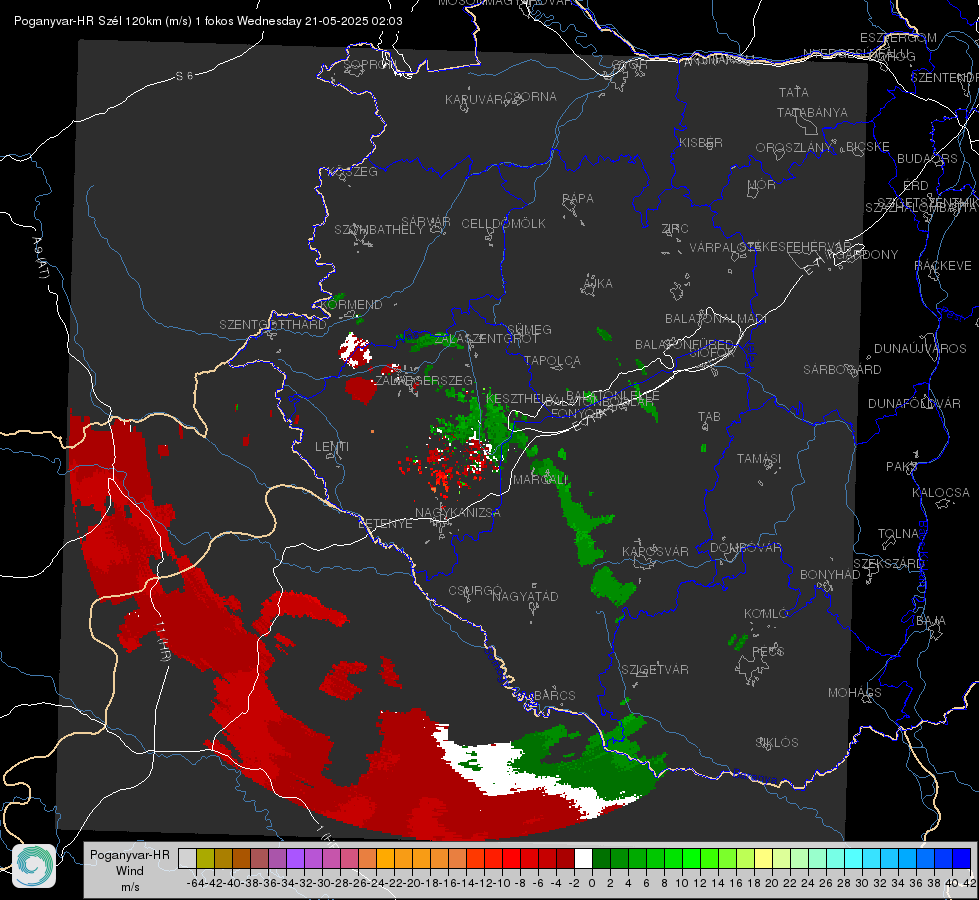Click the NAGYKANIZSA town label
The width and height of the screenshot is (979, 900).
[458, 513]
